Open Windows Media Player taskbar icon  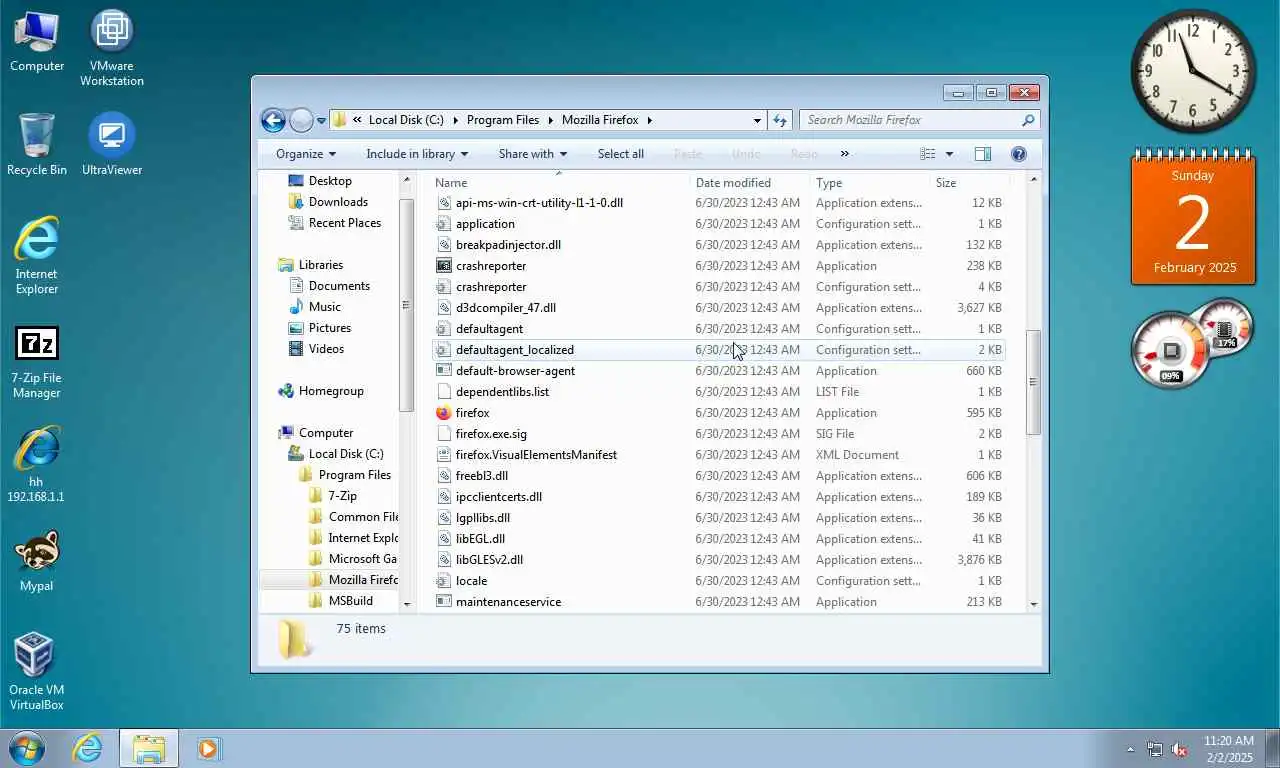point(208,748)
